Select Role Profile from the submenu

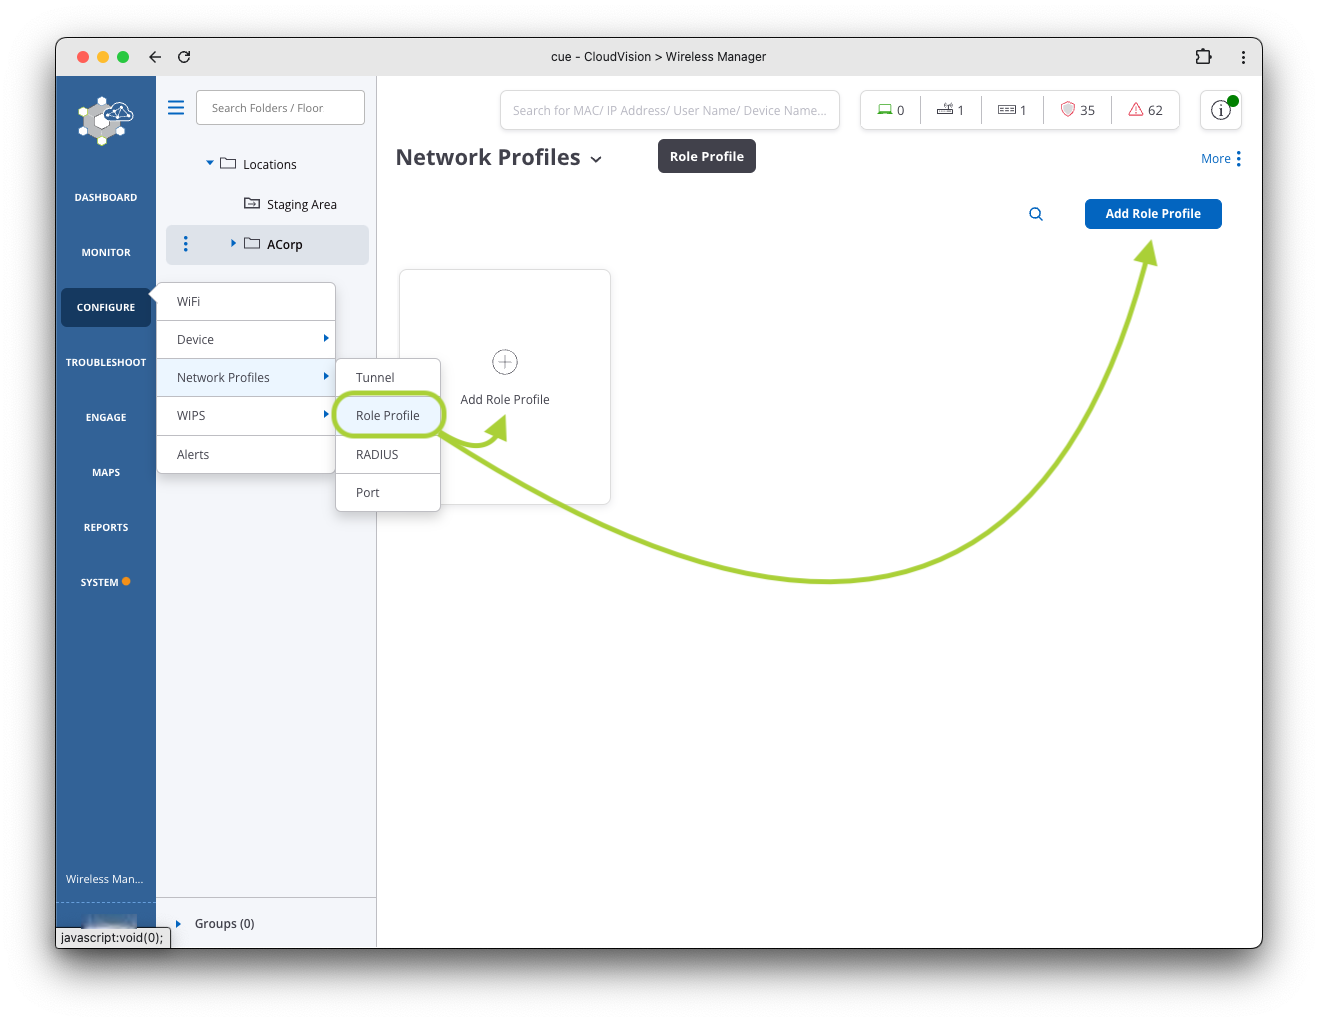[388, 416]
